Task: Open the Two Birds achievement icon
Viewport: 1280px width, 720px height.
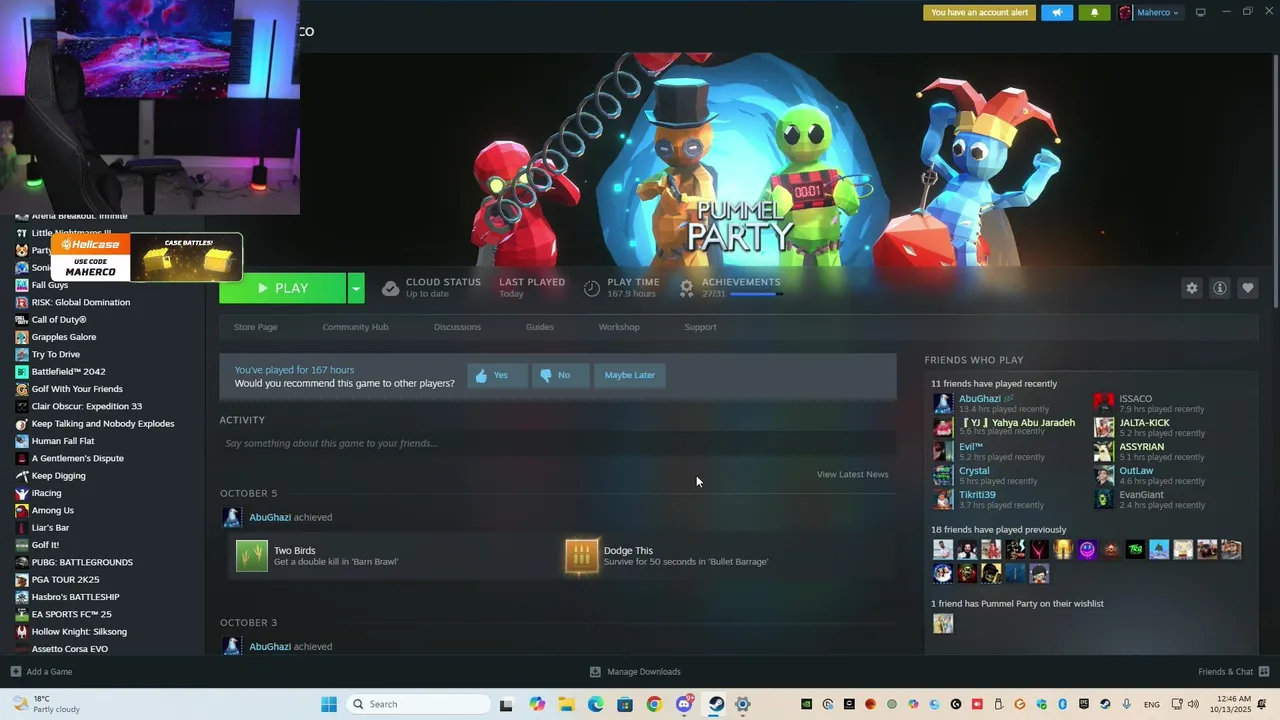Action: click(252, 556)
